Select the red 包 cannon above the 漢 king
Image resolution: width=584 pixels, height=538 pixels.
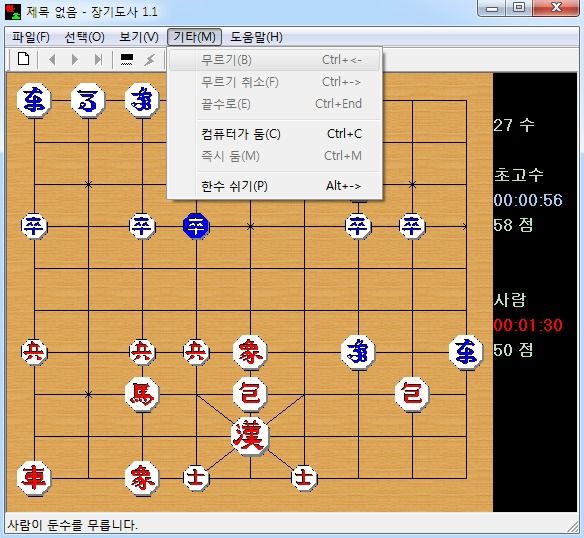[250, 394]
